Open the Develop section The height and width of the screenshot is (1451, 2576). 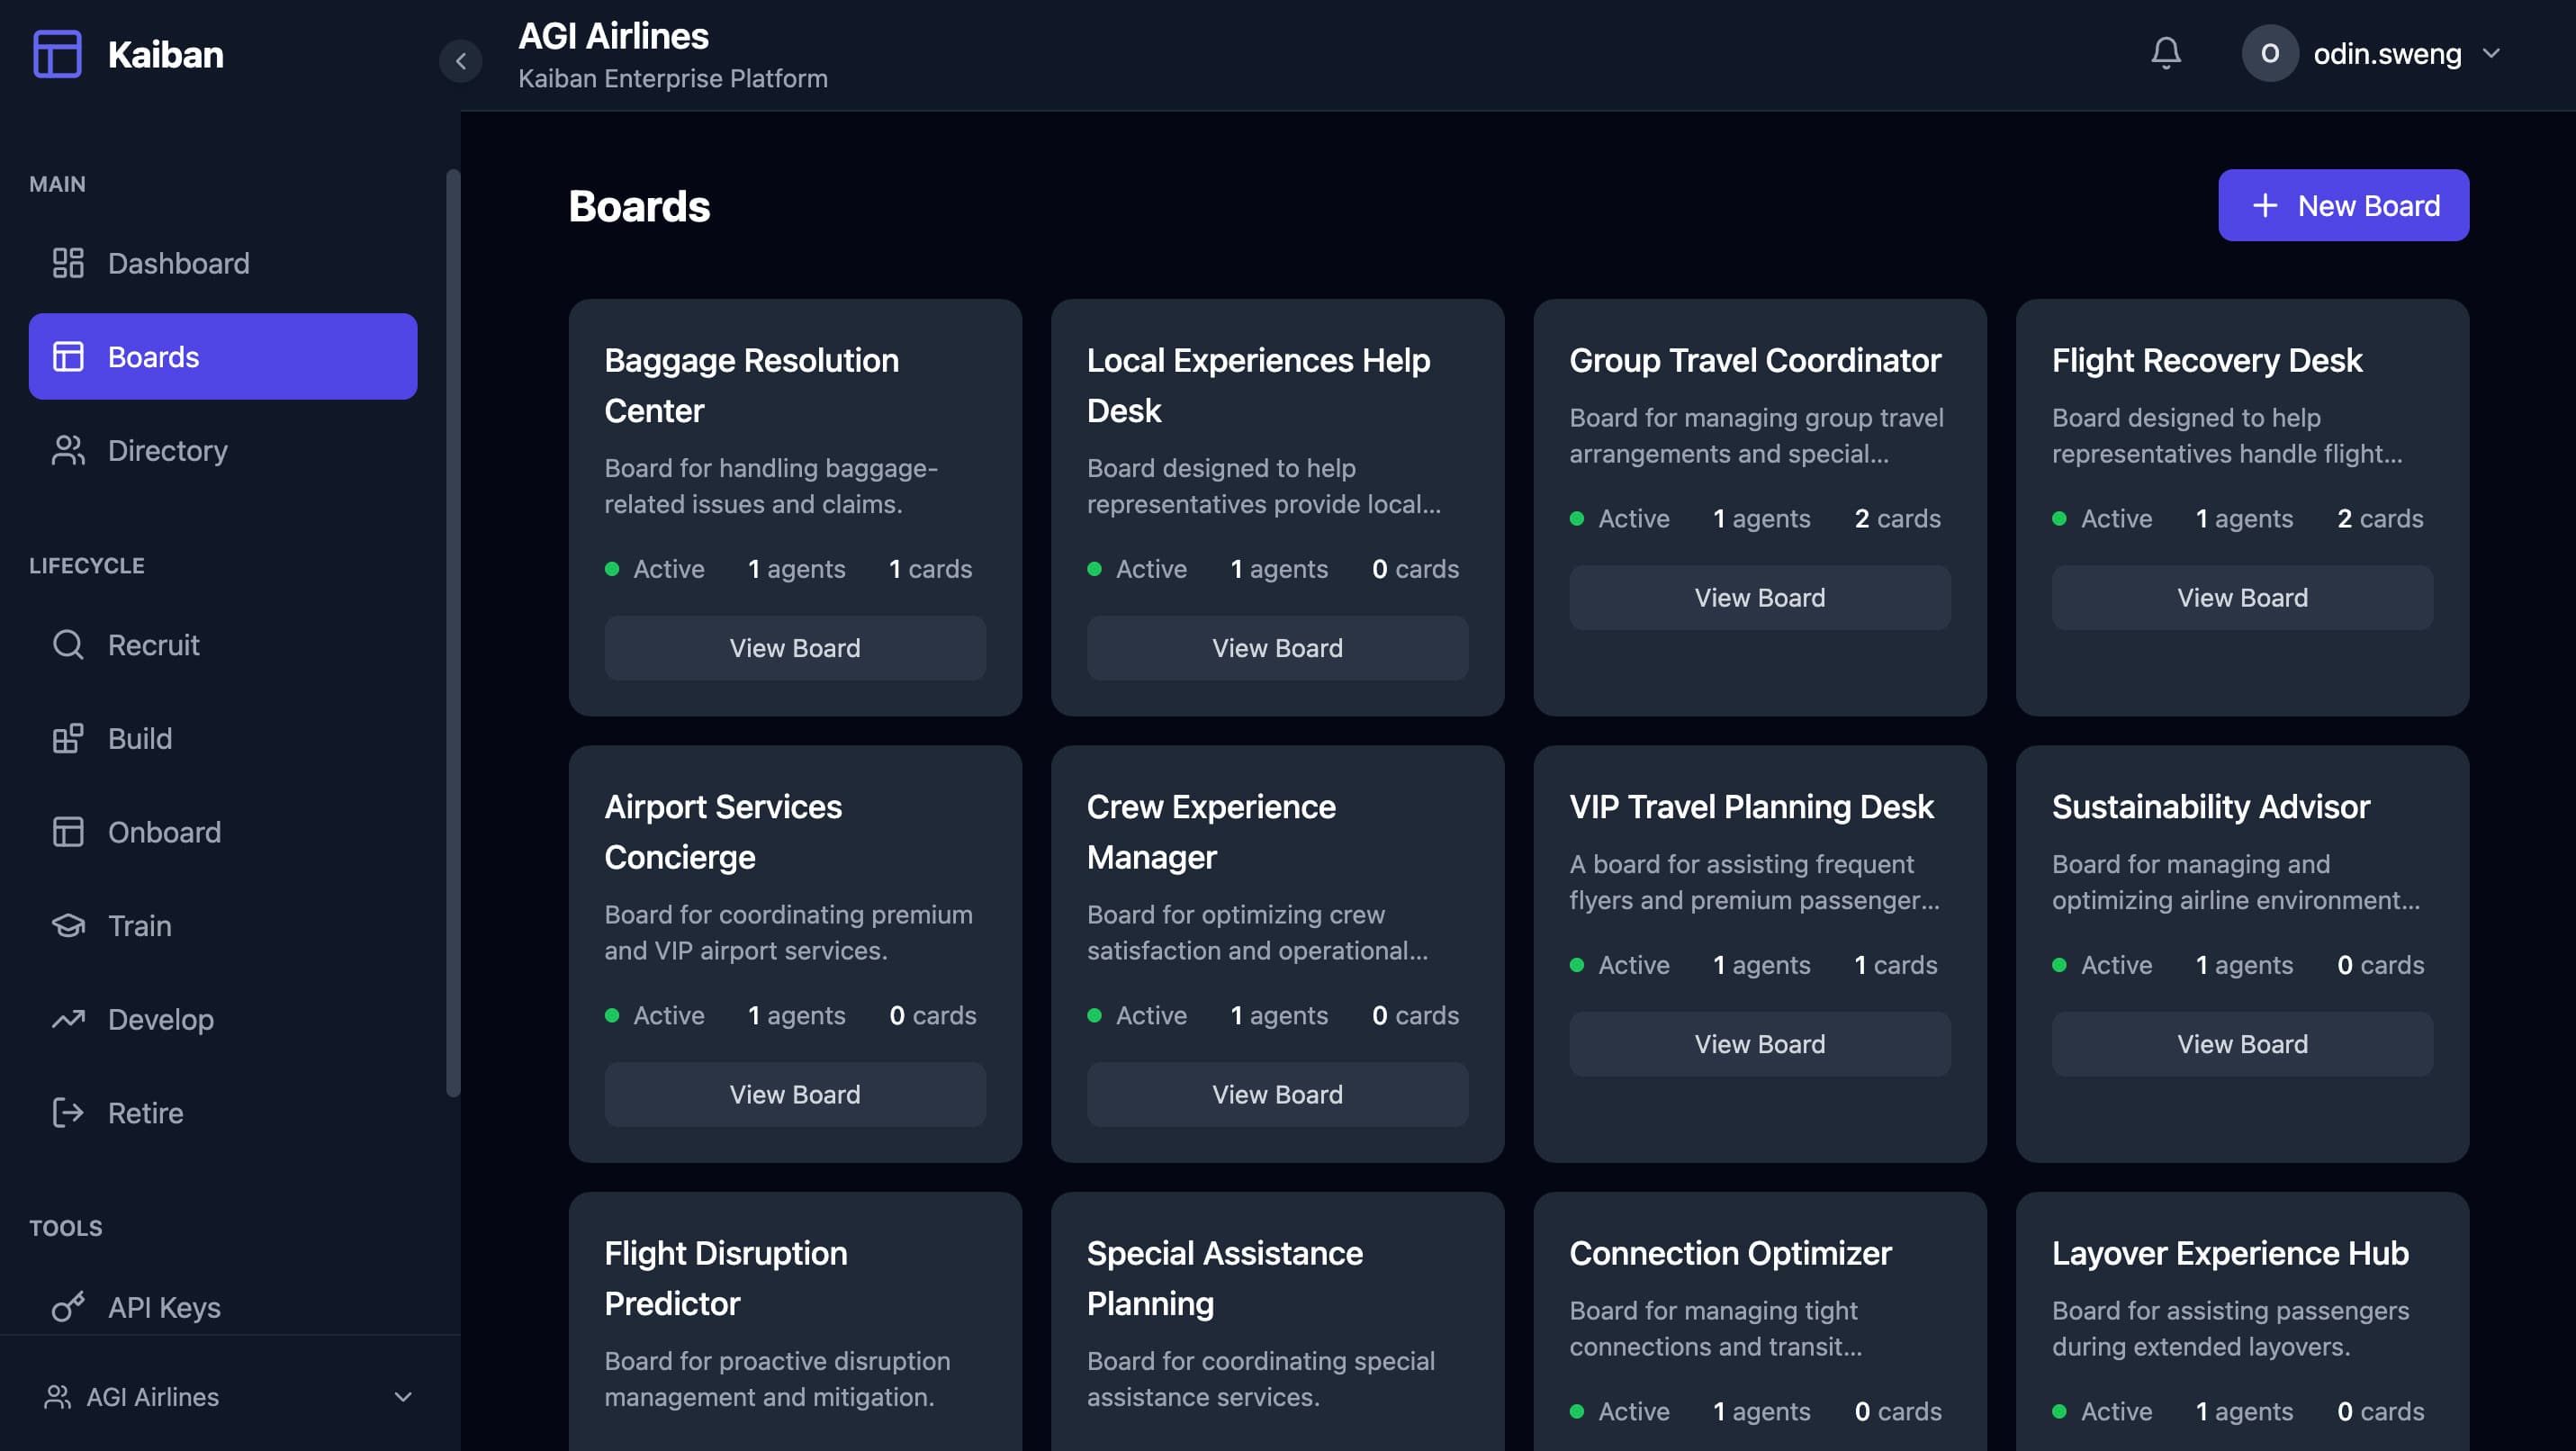coord(223,1019)
